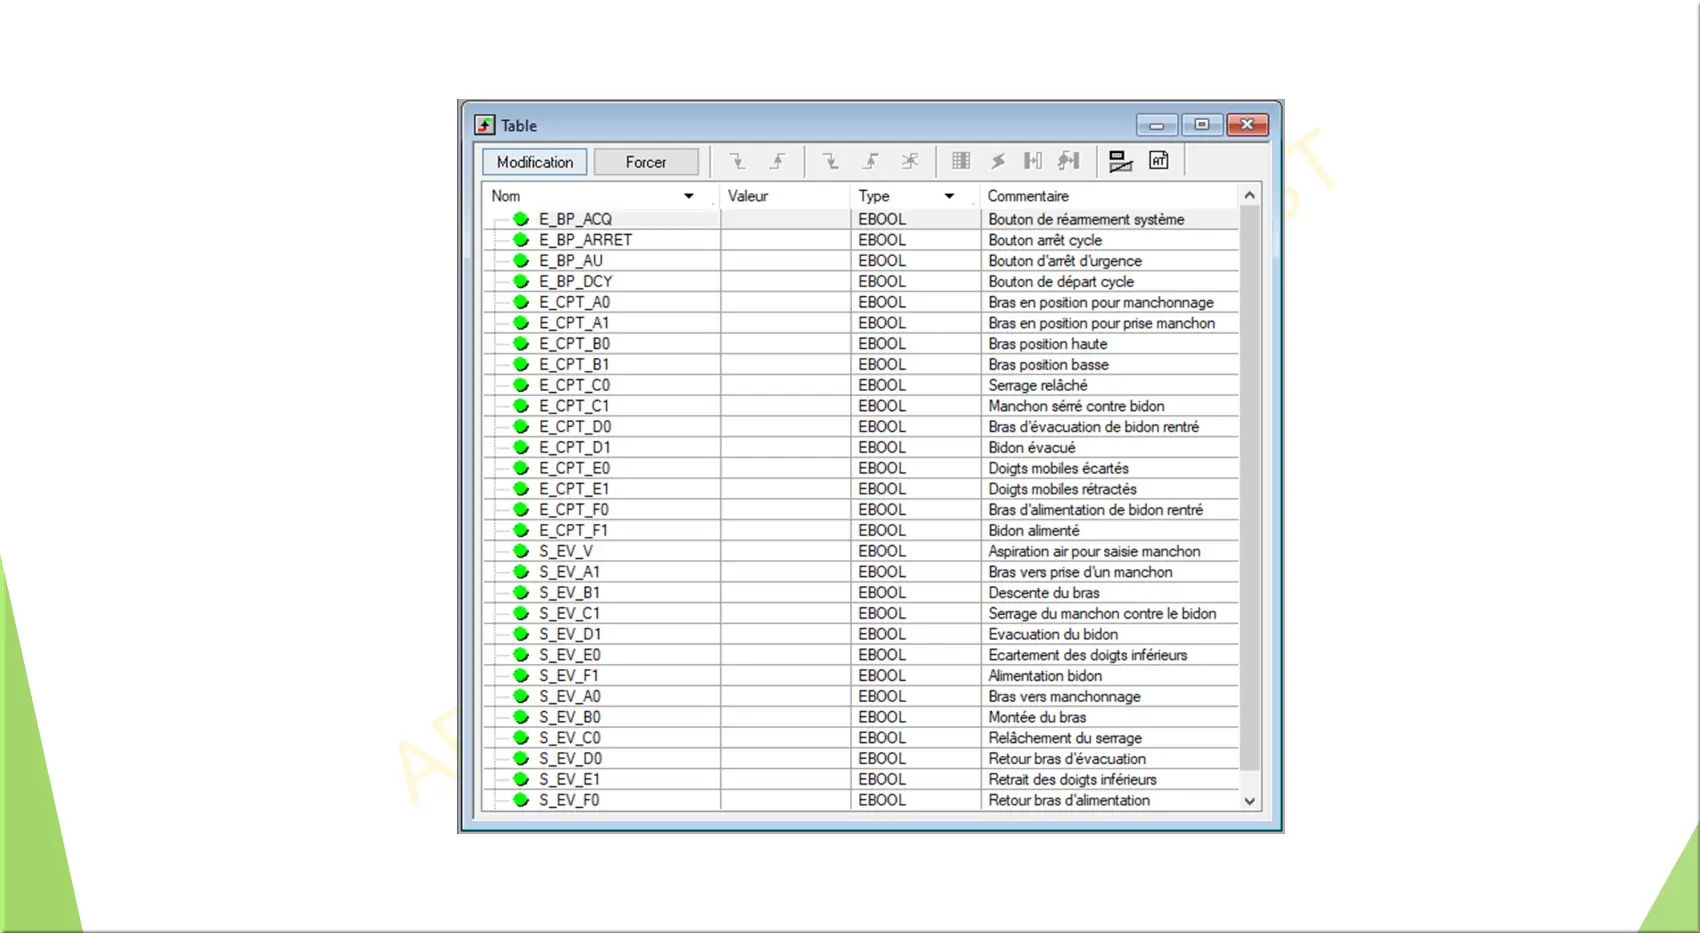1700x933 pixels.
Task: Click the green indicator next to E_BP_AU
Action: 521,261
